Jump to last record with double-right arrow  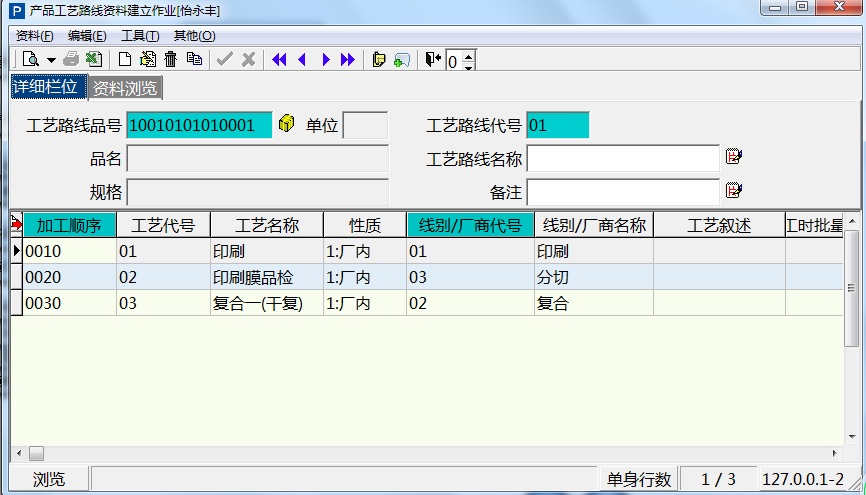tap(348, 59)
